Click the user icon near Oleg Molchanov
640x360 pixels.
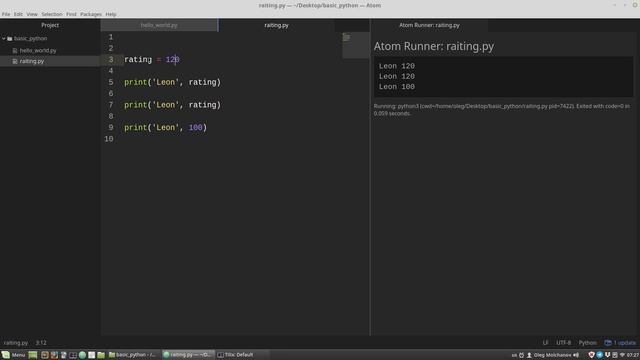[529, 355]
